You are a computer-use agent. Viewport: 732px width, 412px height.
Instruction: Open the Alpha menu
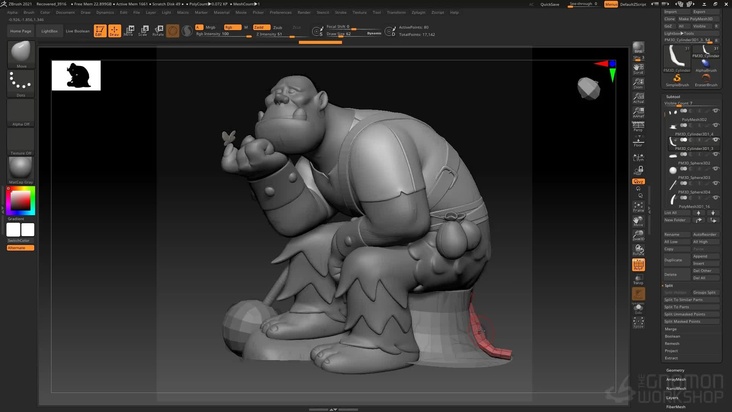click(13, 13)
